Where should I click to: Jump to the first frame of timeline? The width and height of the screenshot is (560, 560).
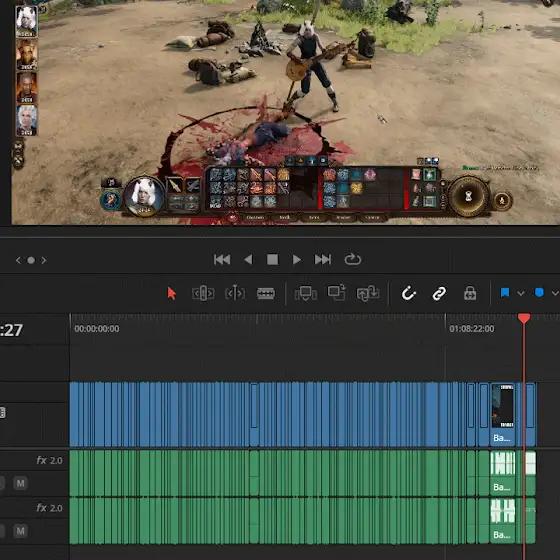pos(222,260)
